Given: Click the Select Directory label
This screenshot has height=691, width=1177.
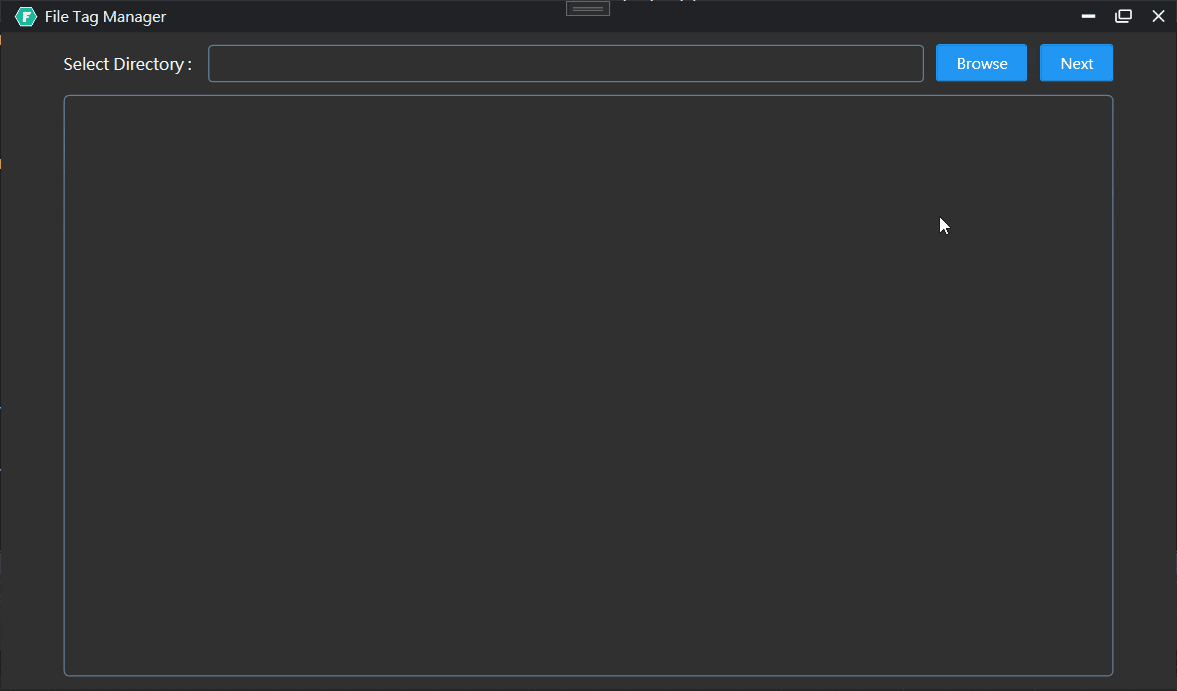Looking at the screenshot, I should point(127,63).
